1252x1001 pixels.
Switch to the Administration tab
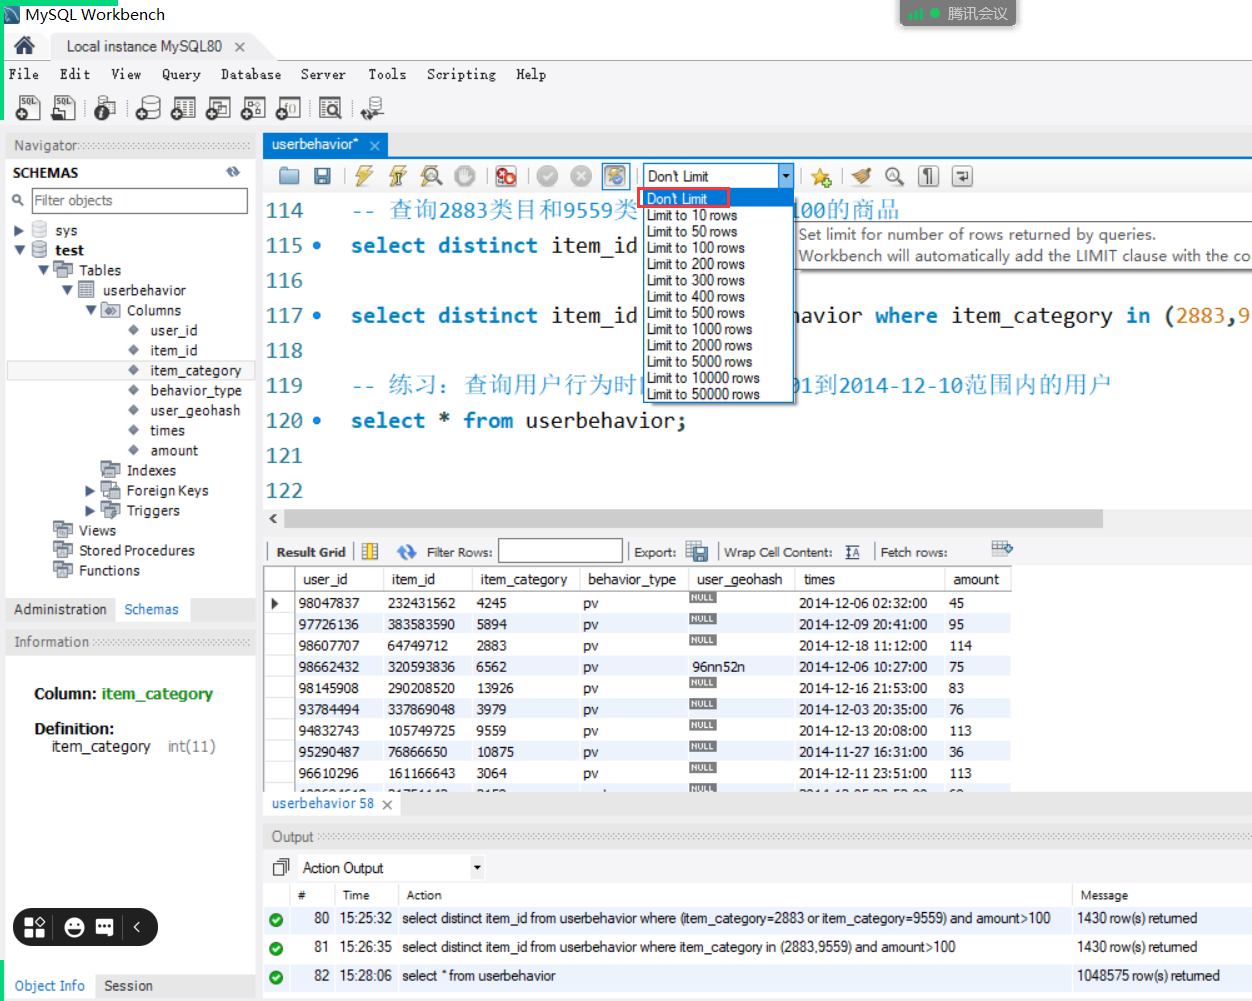click(60, 609)
